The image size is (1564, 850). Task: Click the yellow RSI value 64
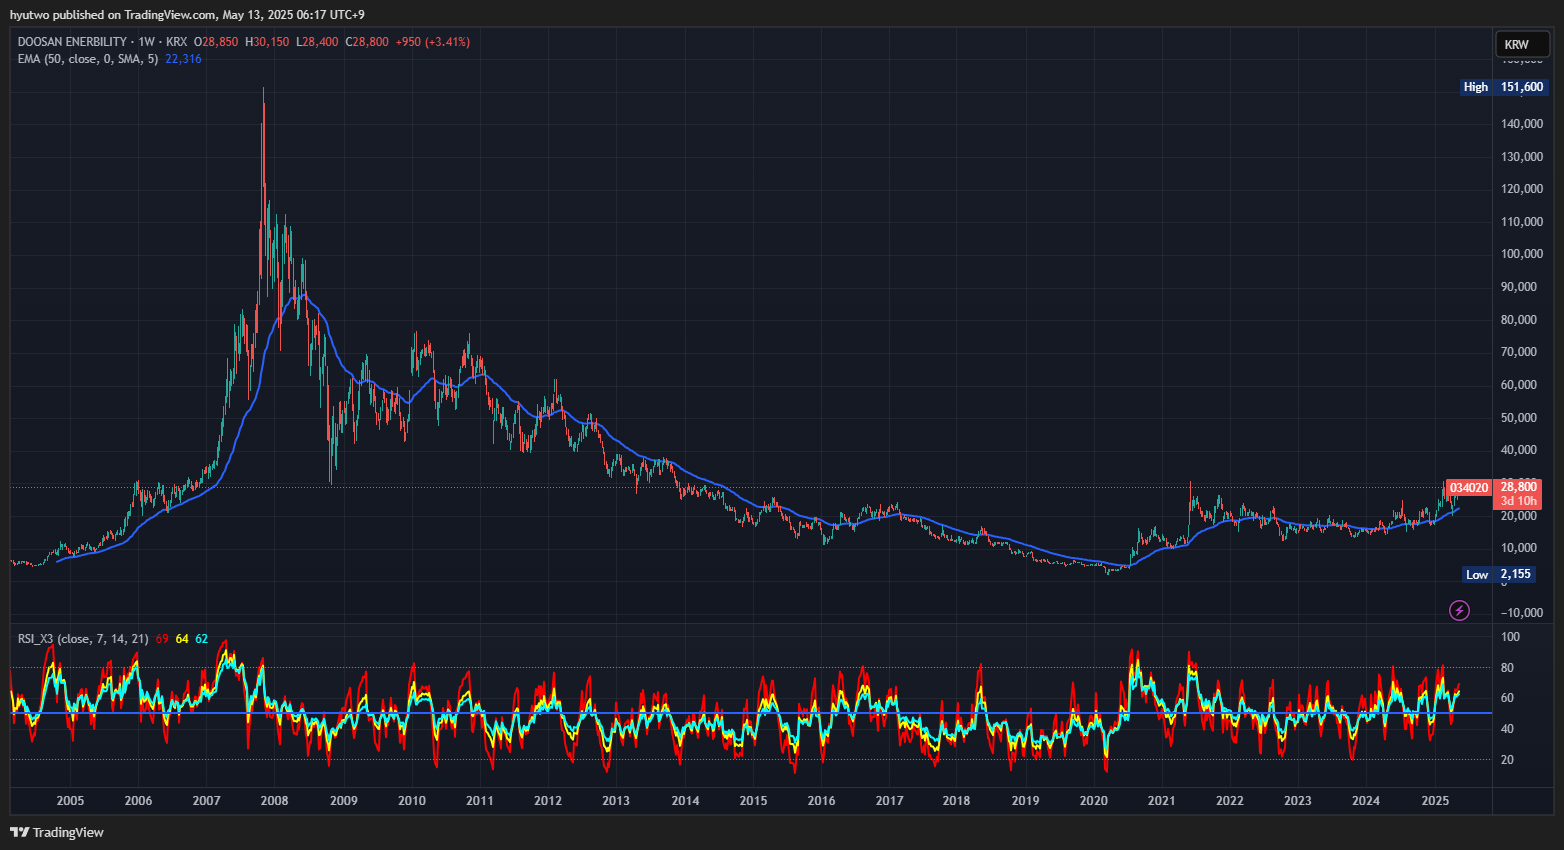click(x=182, y=638)
